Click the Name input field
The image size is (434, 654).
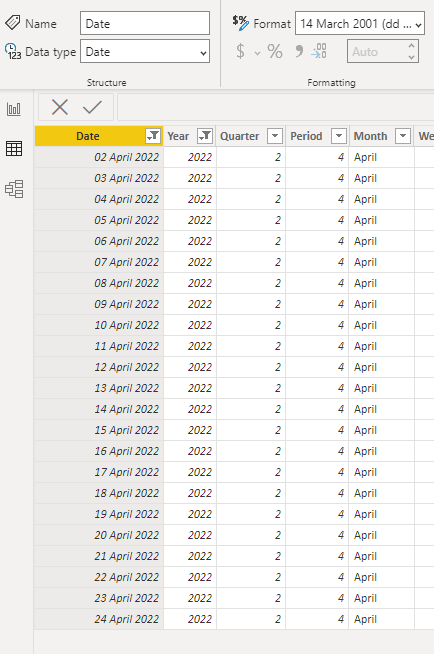pyautogui.click(x=145, y=23)
